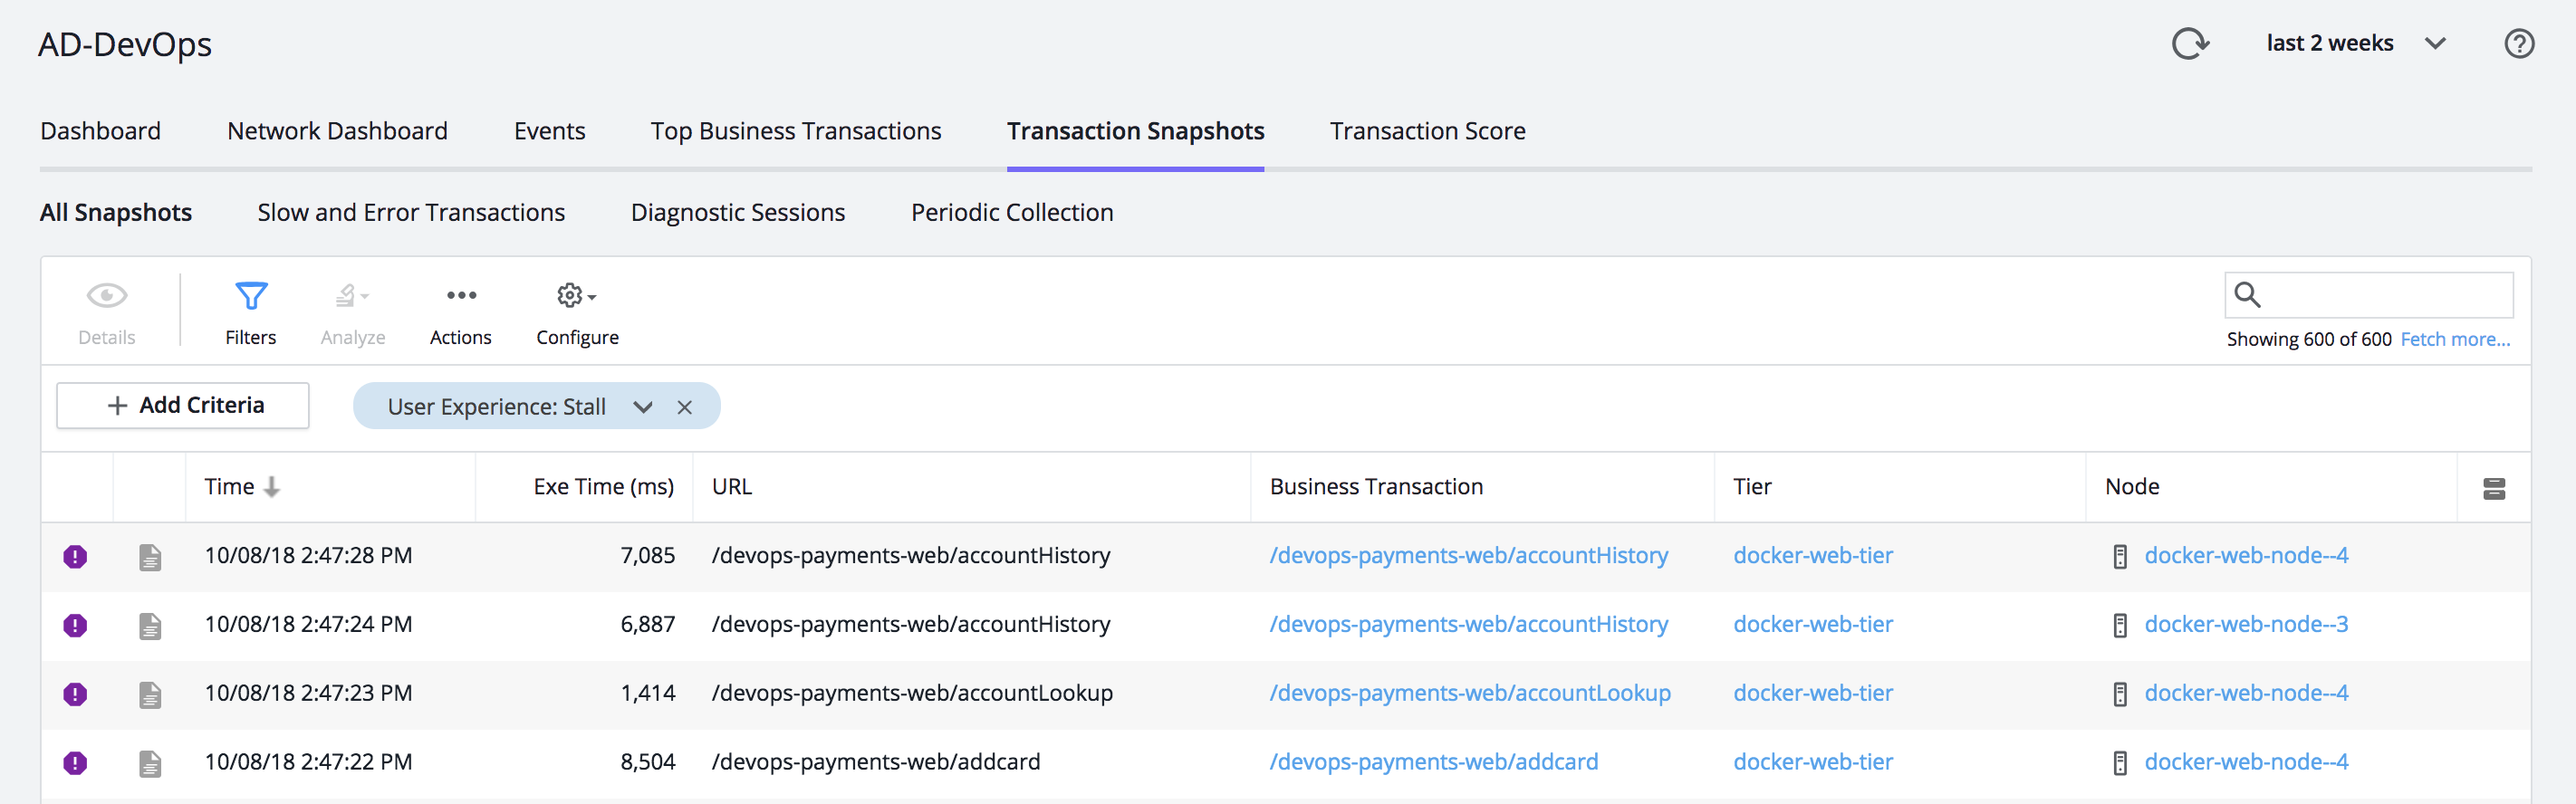Click the search magnifier icon
This screenshot has width=2576, height=804.
click(2247, 295)
